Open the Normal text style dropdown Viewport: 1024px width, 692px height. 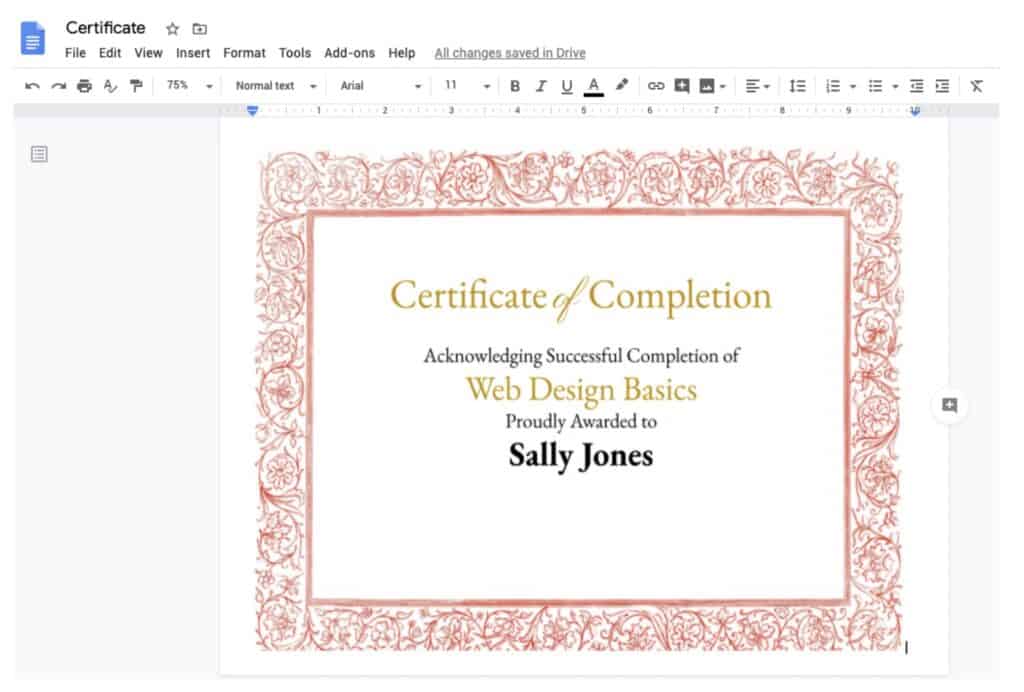(276, 86)
